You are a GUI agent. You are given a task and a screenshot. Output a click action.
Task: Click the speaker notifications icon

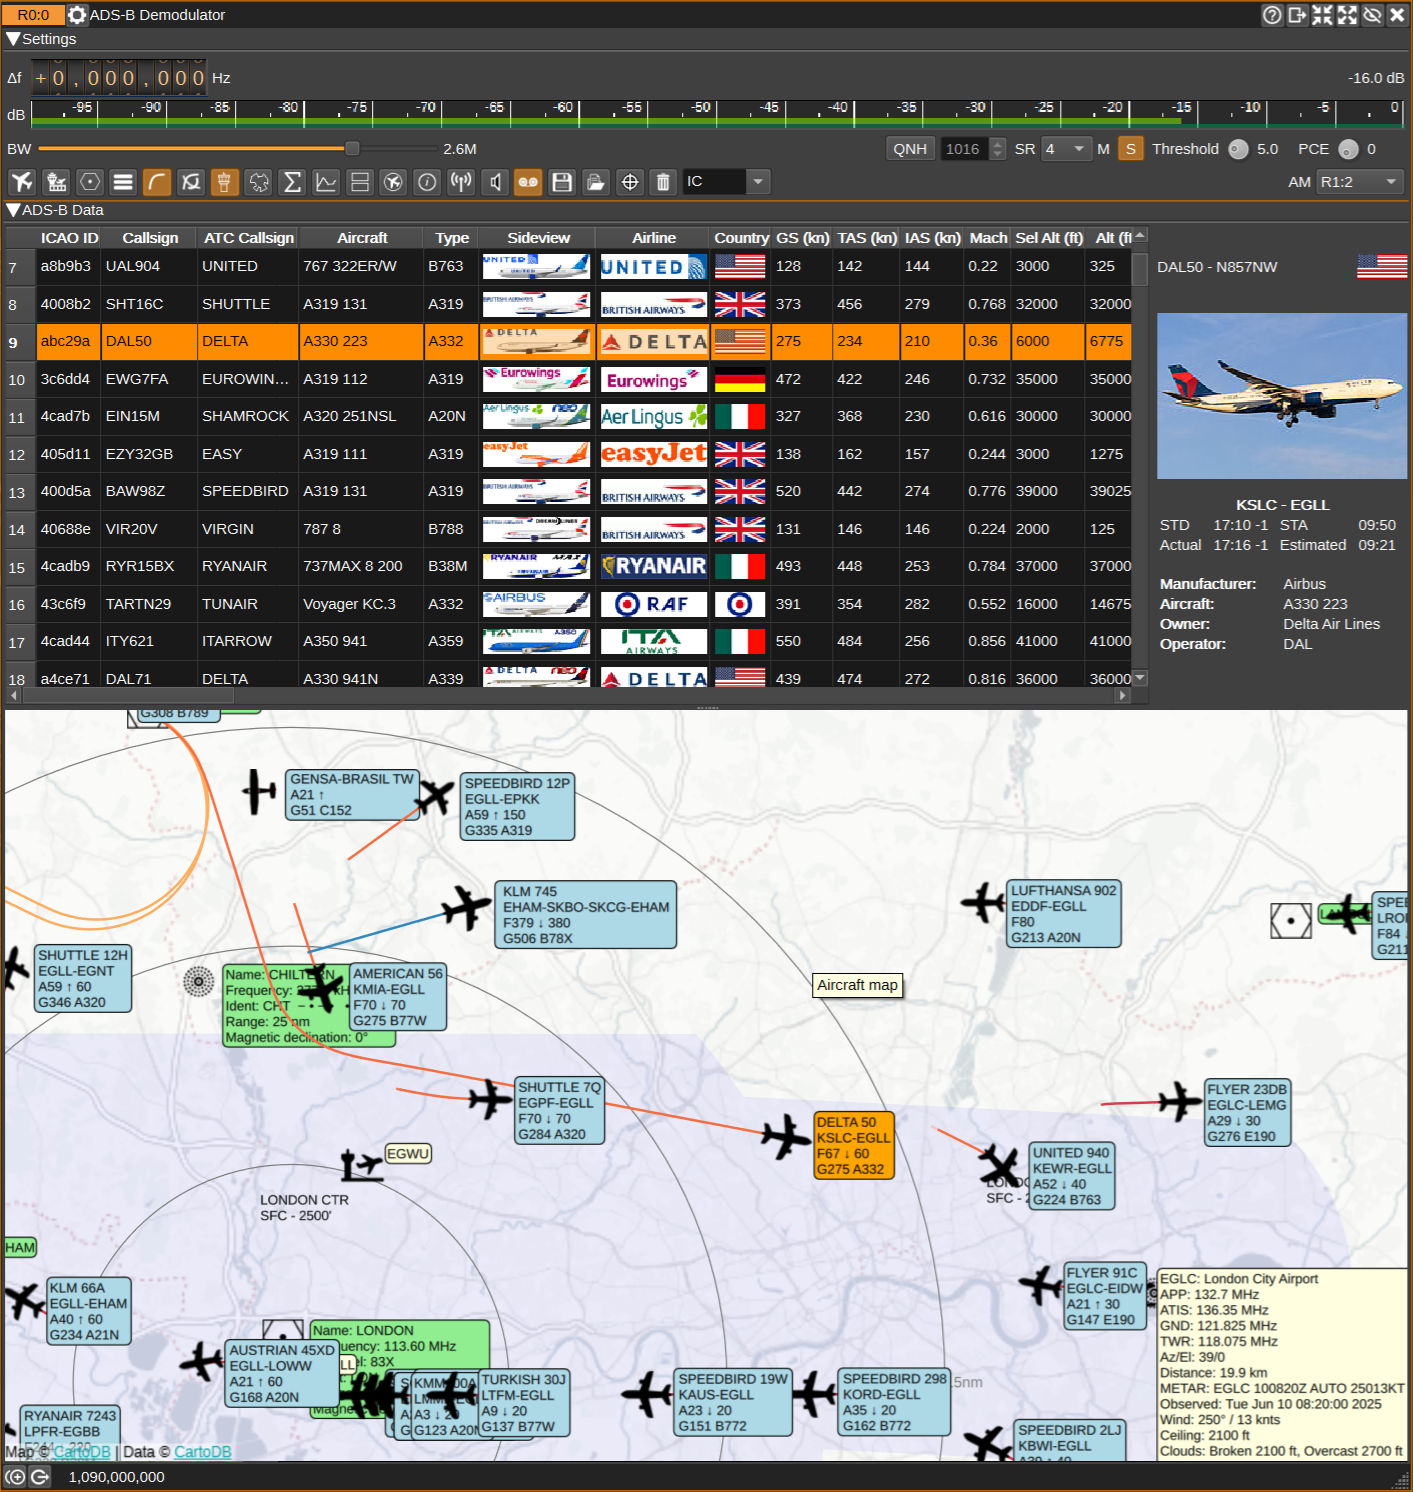495,182
